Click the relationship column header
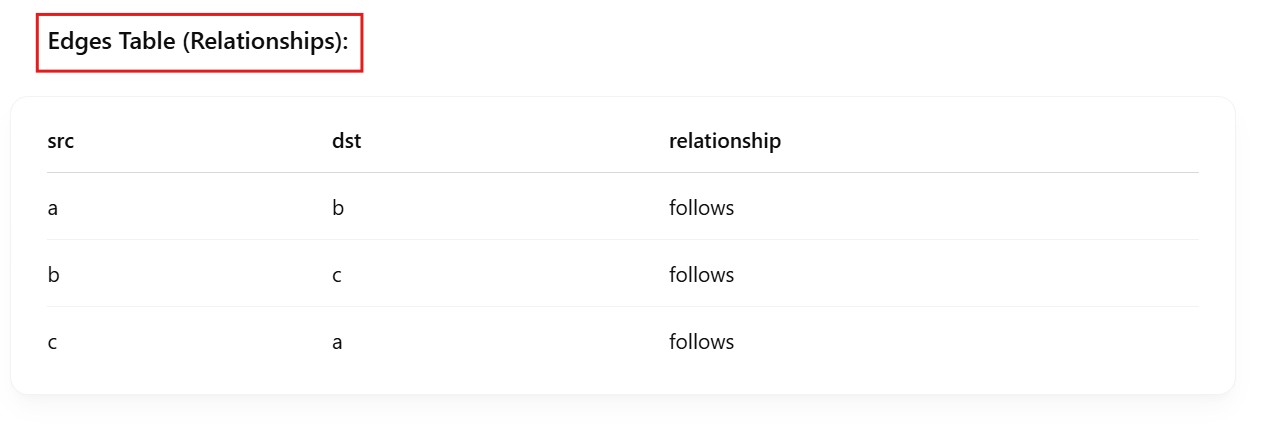Screen dimensions: 1263x438 point(724,141)
